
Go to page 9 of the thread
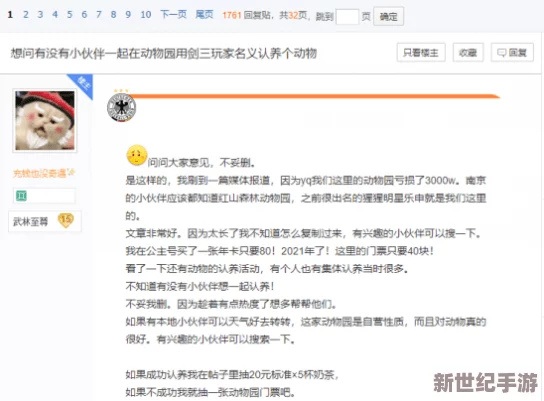128,15
